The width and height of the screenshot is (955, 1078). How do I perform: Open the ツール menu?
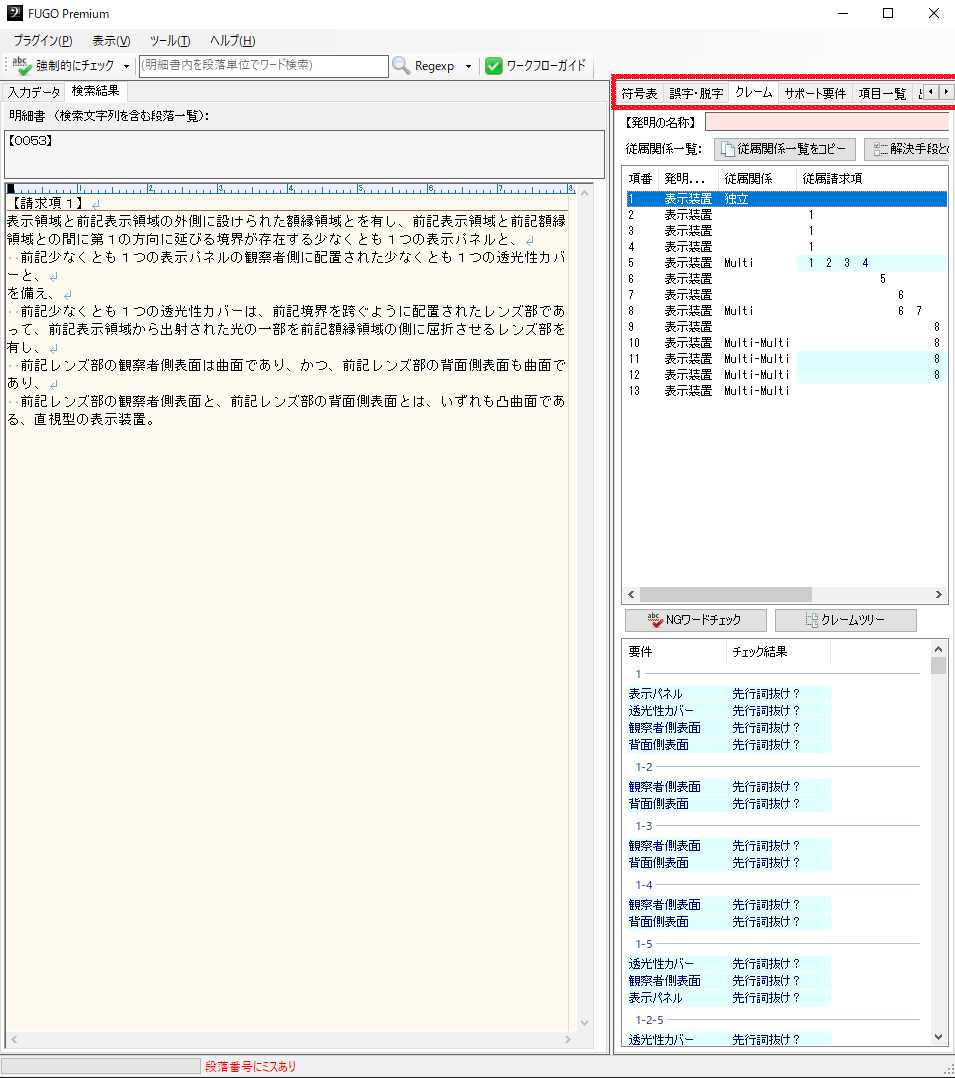click(x=169, y=41)
